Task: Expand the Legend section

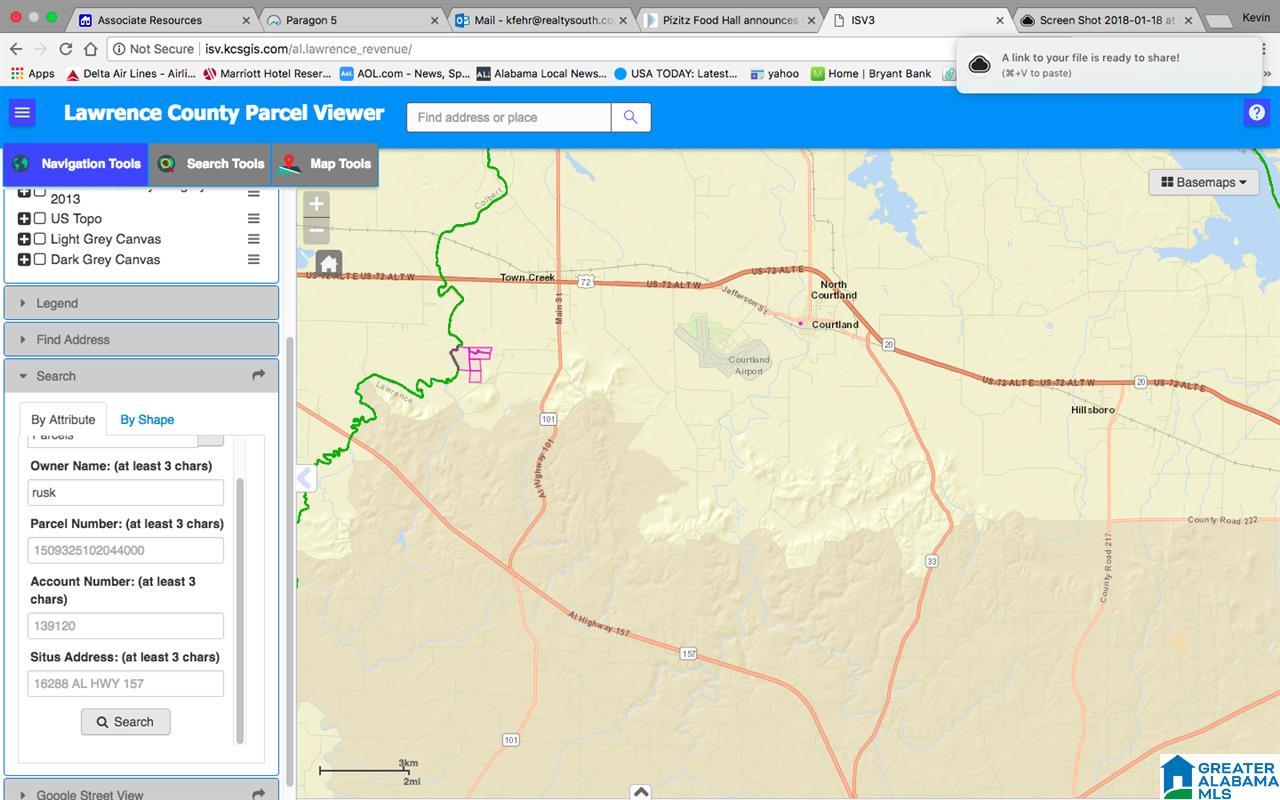Action: (x=141, y=303)
